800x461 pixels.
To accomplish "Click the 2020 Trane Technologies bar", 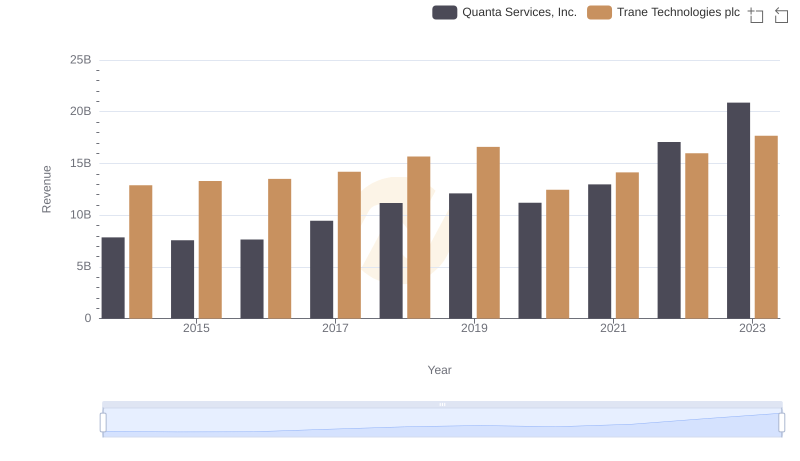I will click(x=558, y=254).
